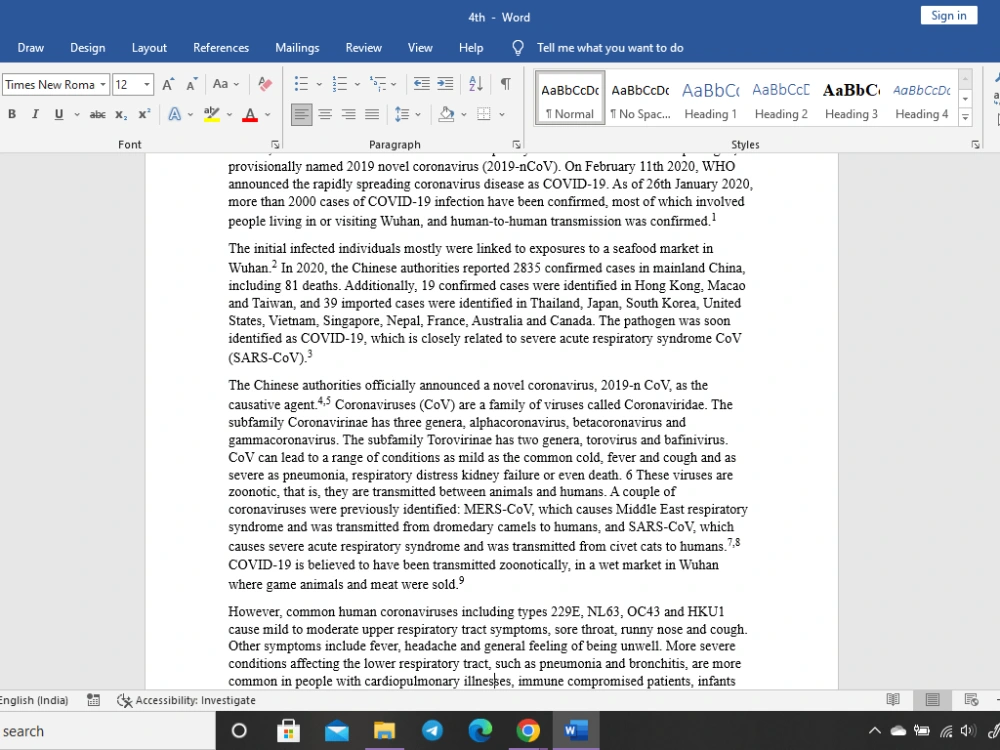This screenshot has width=1000, height=750.
Task: Apply the Normal style
Action: (570, 99)
